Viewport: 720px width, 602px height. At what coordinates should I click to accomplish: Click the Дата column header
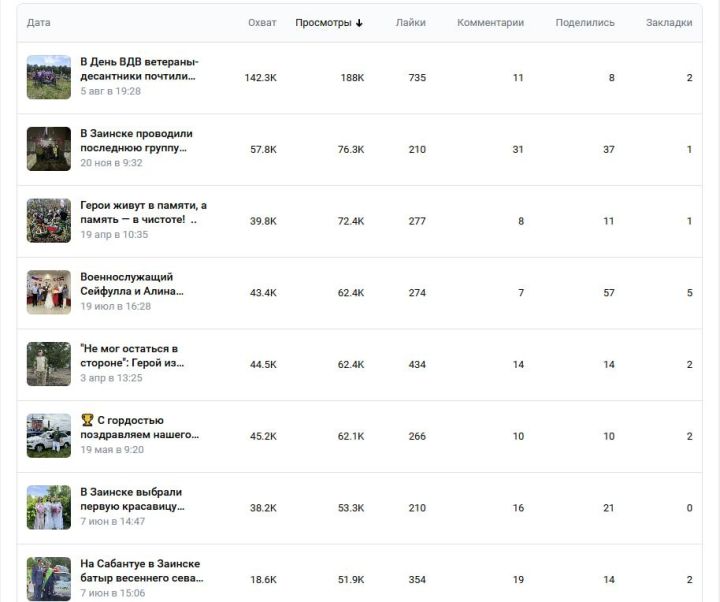click(39, 23)
